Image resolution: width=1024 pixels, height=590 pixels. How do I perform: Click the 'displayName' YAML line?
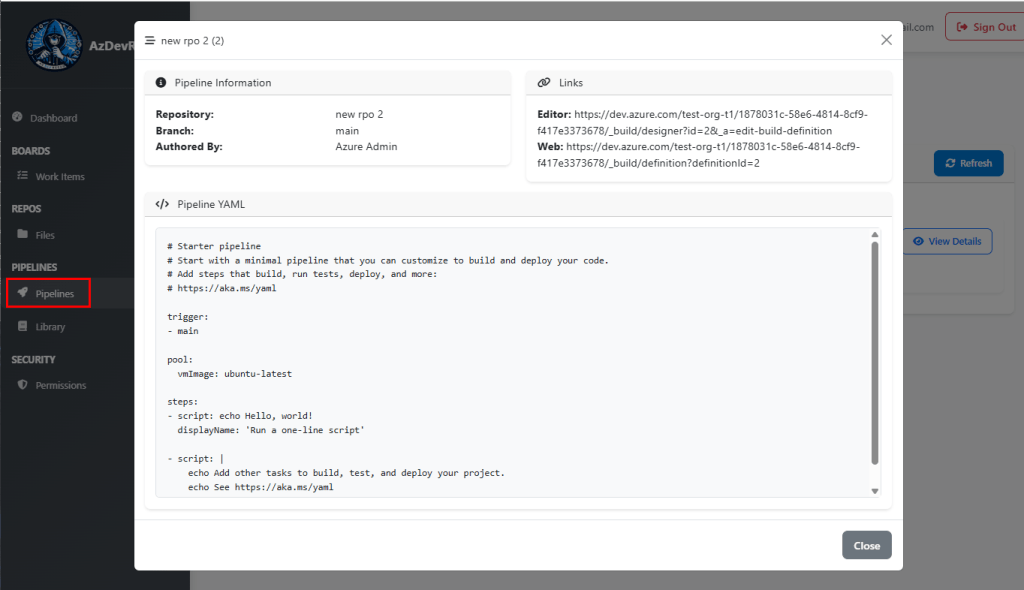(x=271, y=430)
